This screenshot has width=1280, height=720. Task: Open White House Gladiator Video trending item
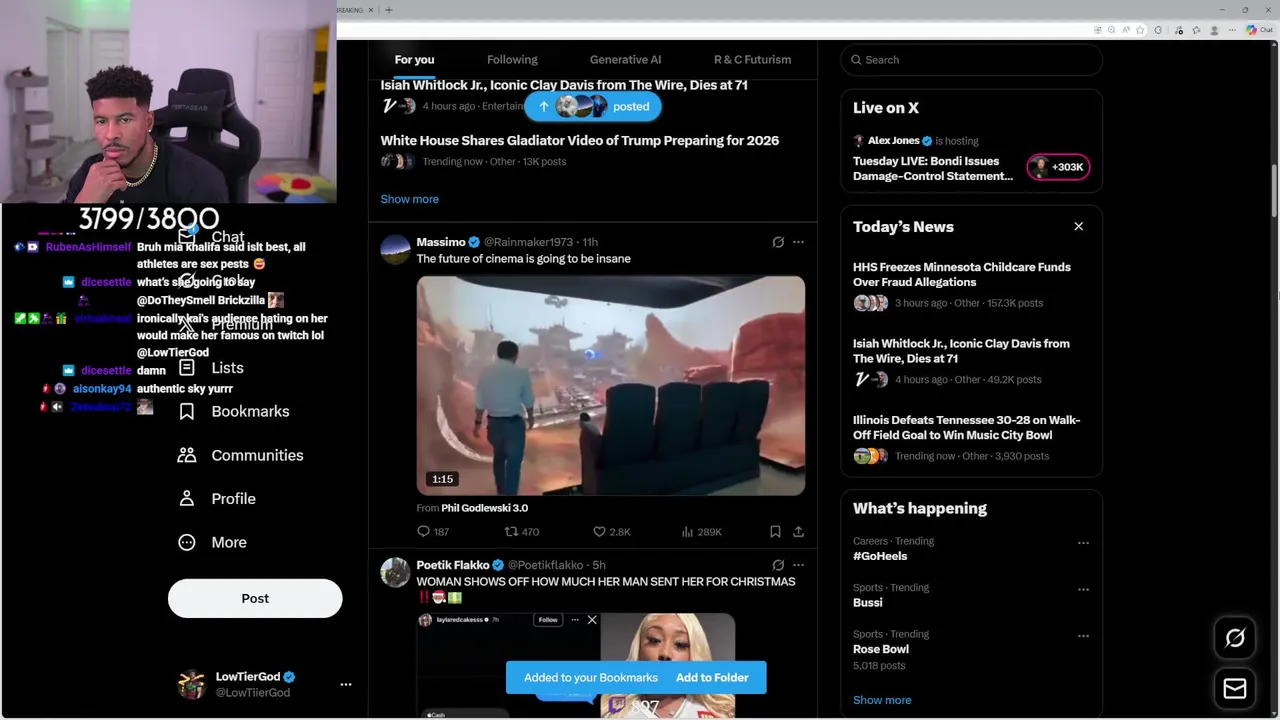[x=579, y=141]
